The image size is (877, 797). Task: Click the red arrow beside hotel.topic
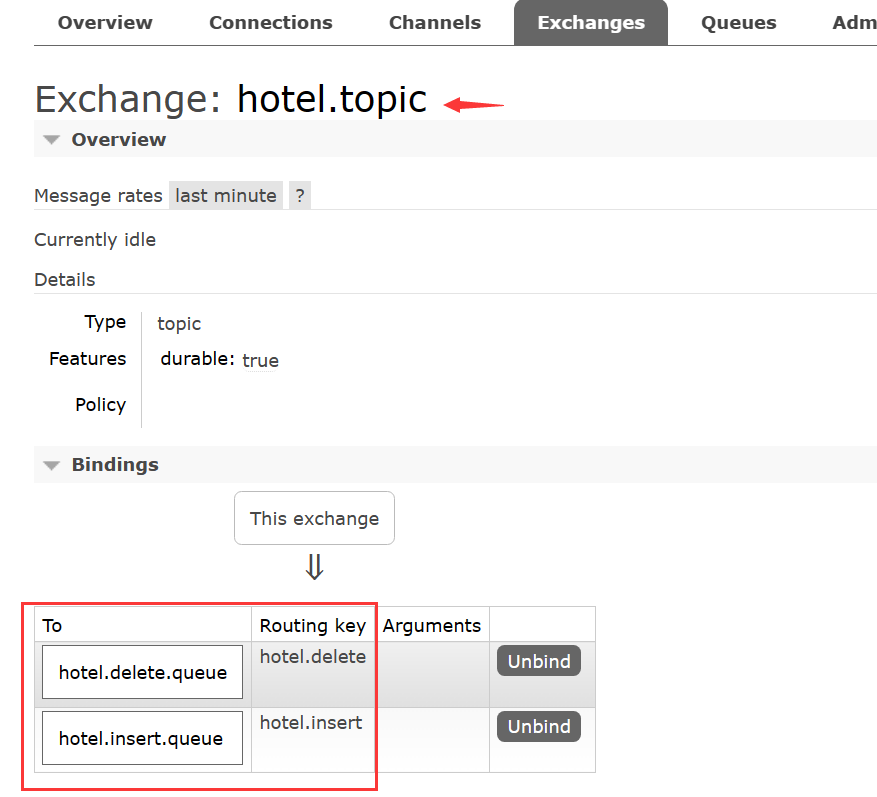pyautogui.click(x=474, y=103)
